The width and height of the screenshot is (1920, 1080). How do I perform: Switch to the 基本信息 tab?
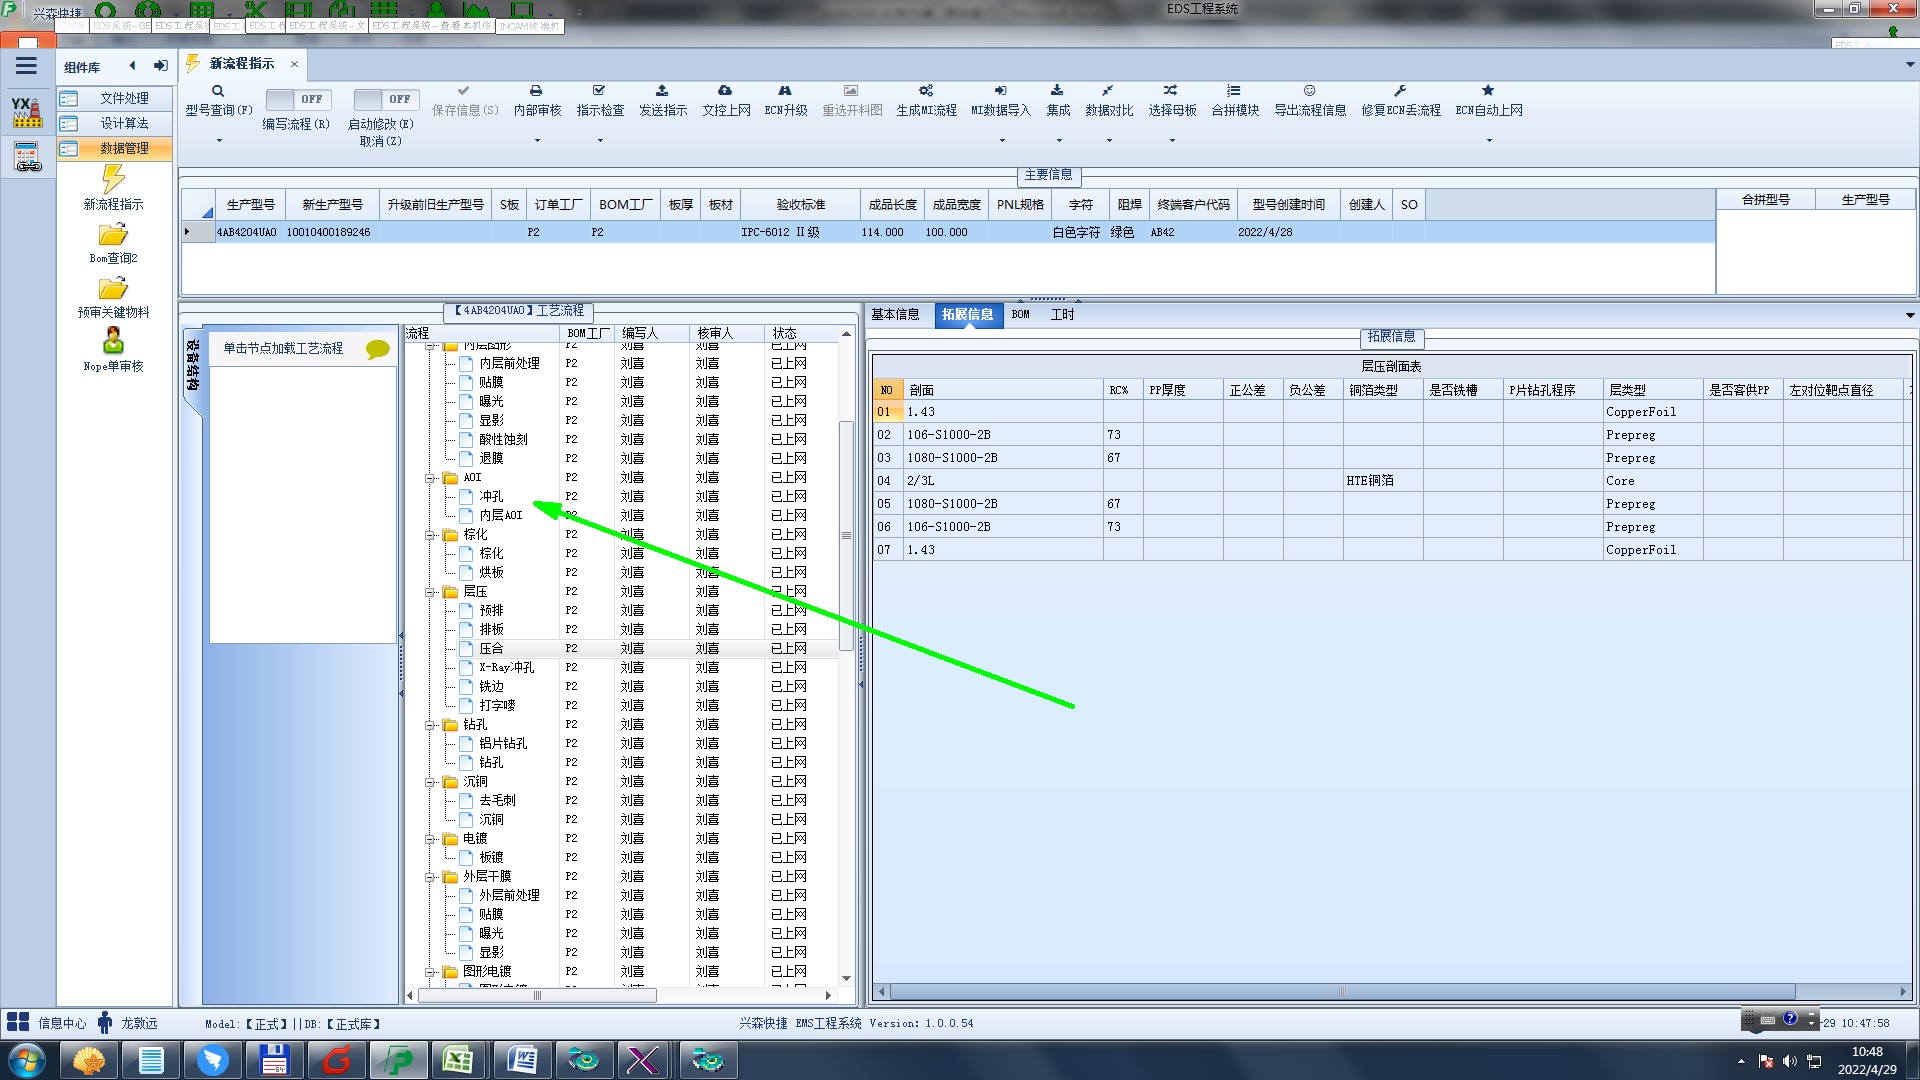tap(895, 315)
